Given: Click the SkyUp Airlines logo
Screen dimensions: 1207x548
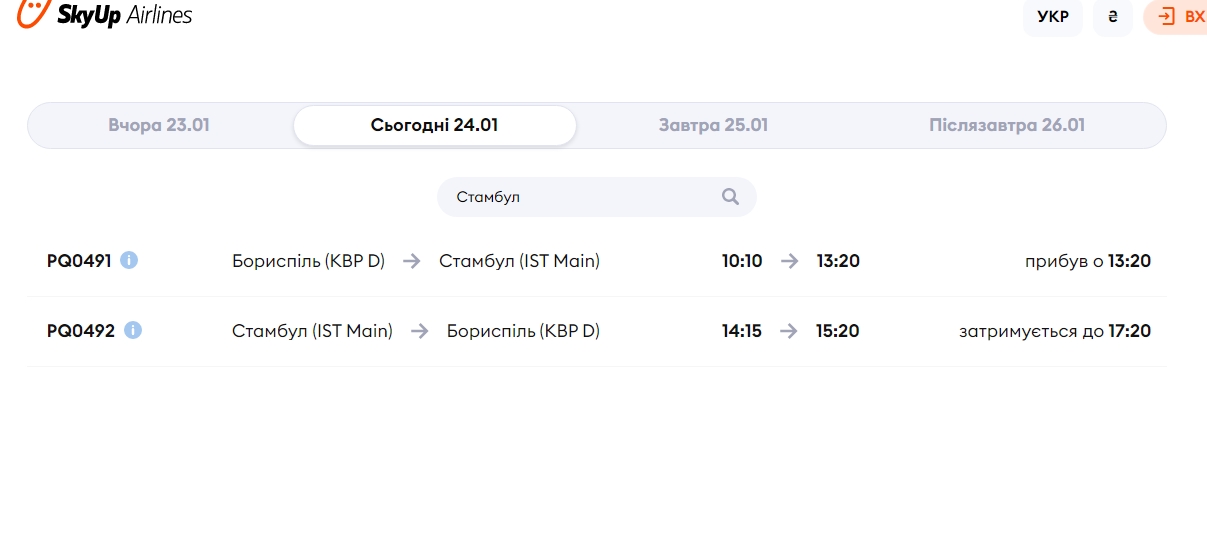Looking at the screenshot, I should (105, 14).
